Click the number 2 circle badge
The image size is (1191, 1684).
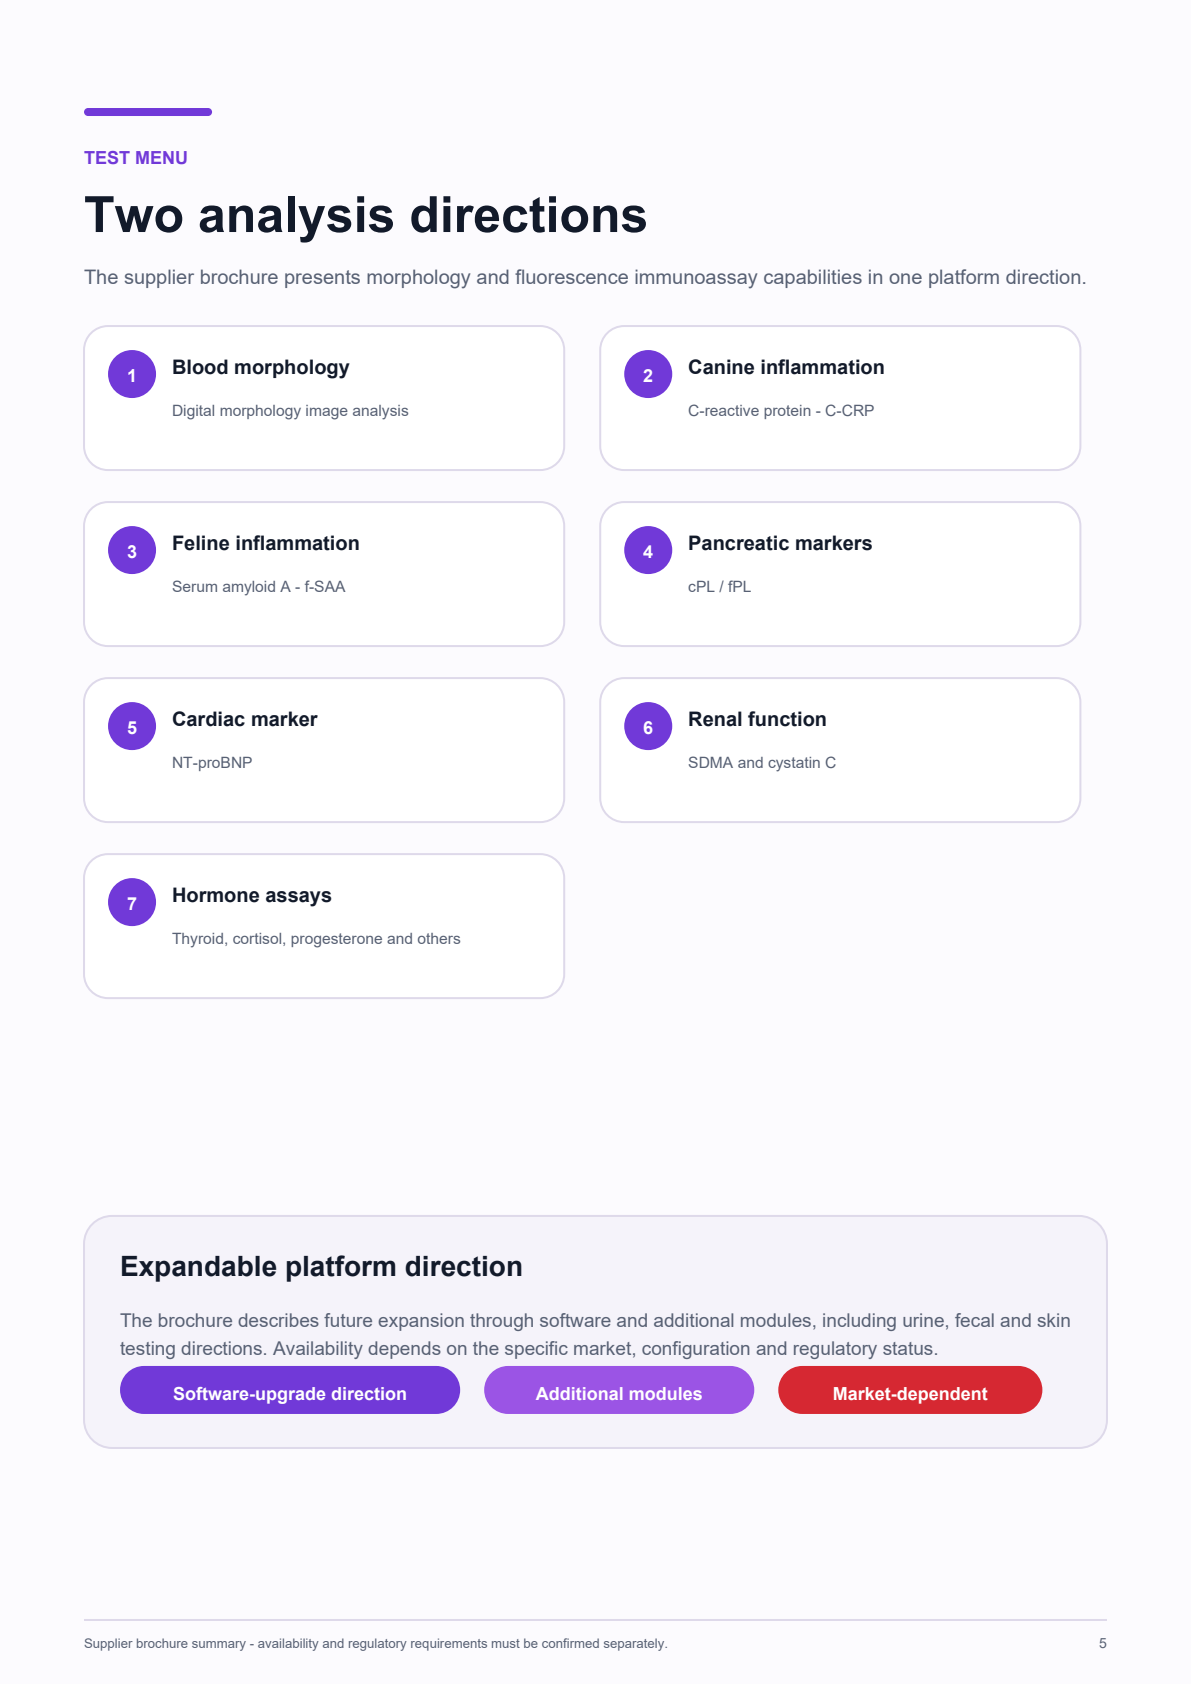648,374
